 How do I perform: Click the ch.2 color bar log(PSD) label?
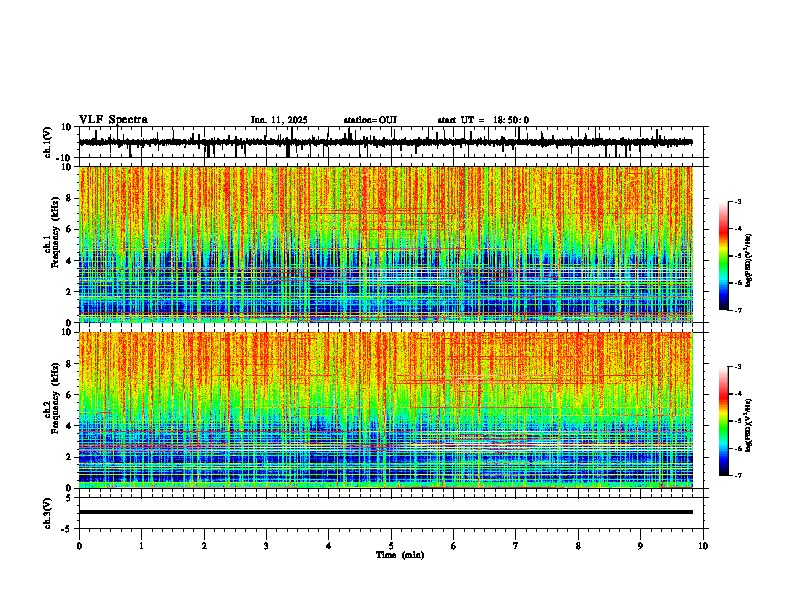coord(749,425)
